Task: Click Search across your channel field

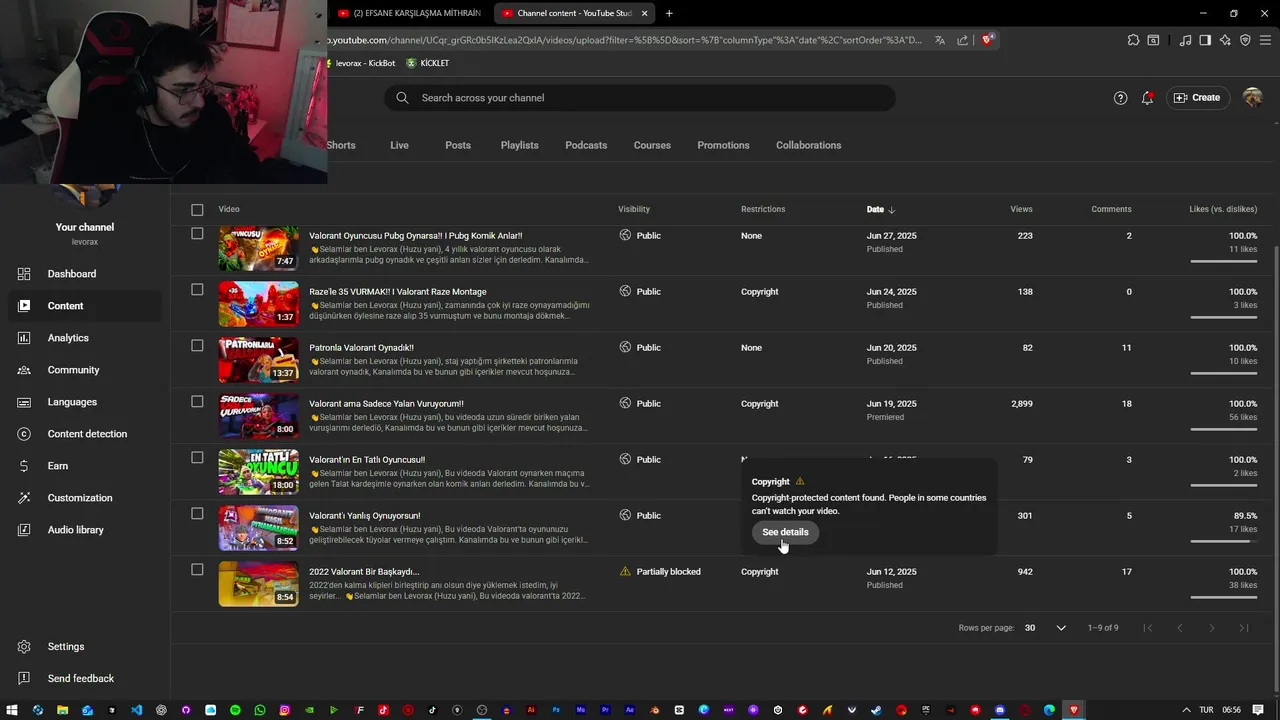Action: [640, 98]
